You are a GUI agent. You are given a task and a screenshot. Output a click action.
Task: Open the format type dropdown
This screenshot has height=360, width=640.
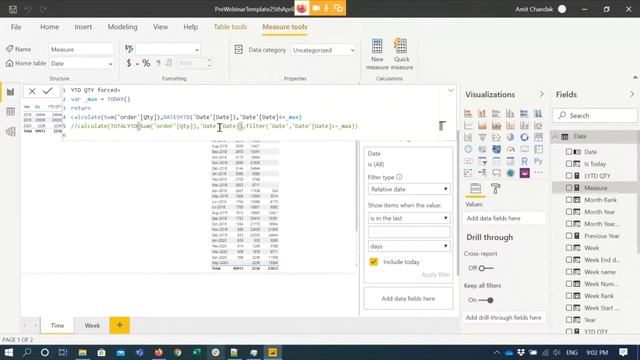[x=168, y=49]
